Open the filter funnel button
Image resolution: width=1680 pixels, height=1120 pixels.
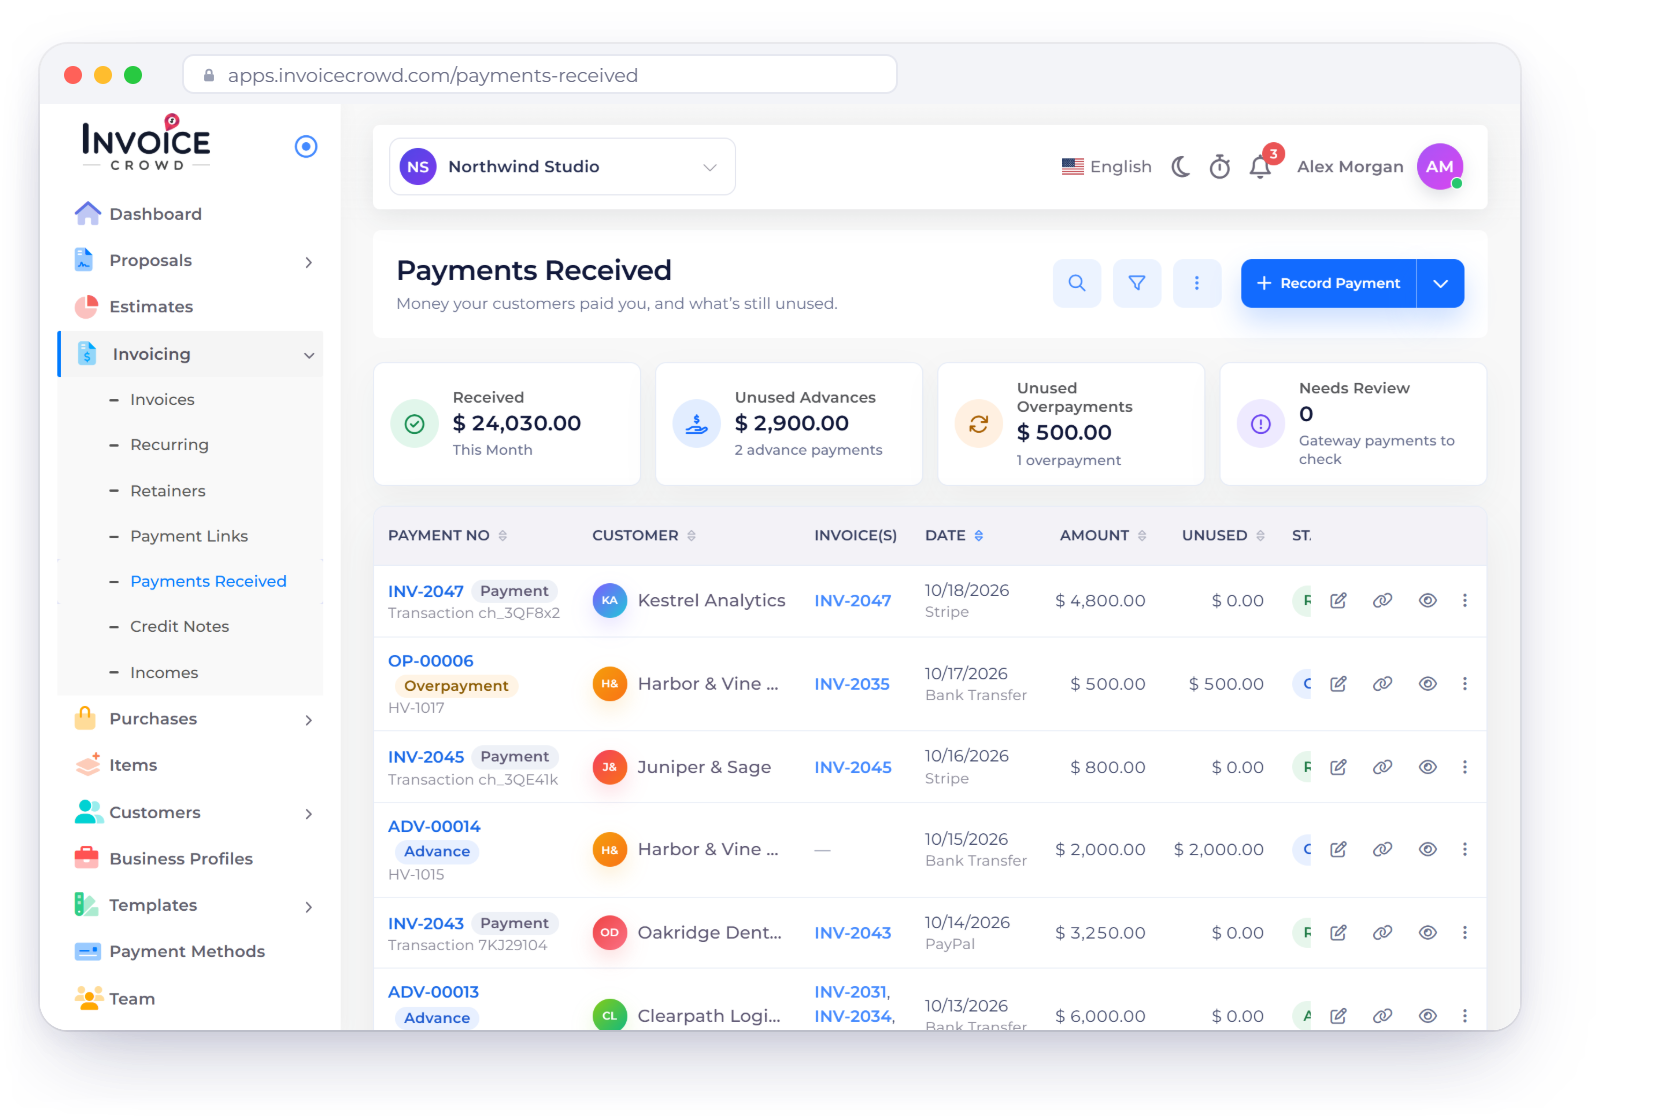click(1137, 283)
